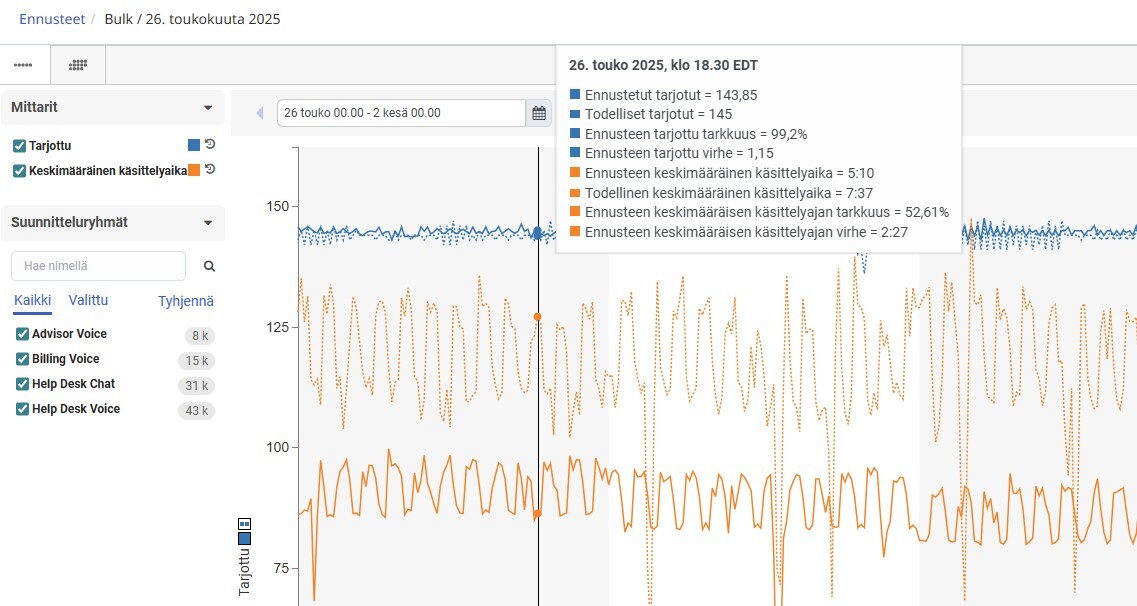
Task: Click the search magnifier icon
Action: coord(209,266)
